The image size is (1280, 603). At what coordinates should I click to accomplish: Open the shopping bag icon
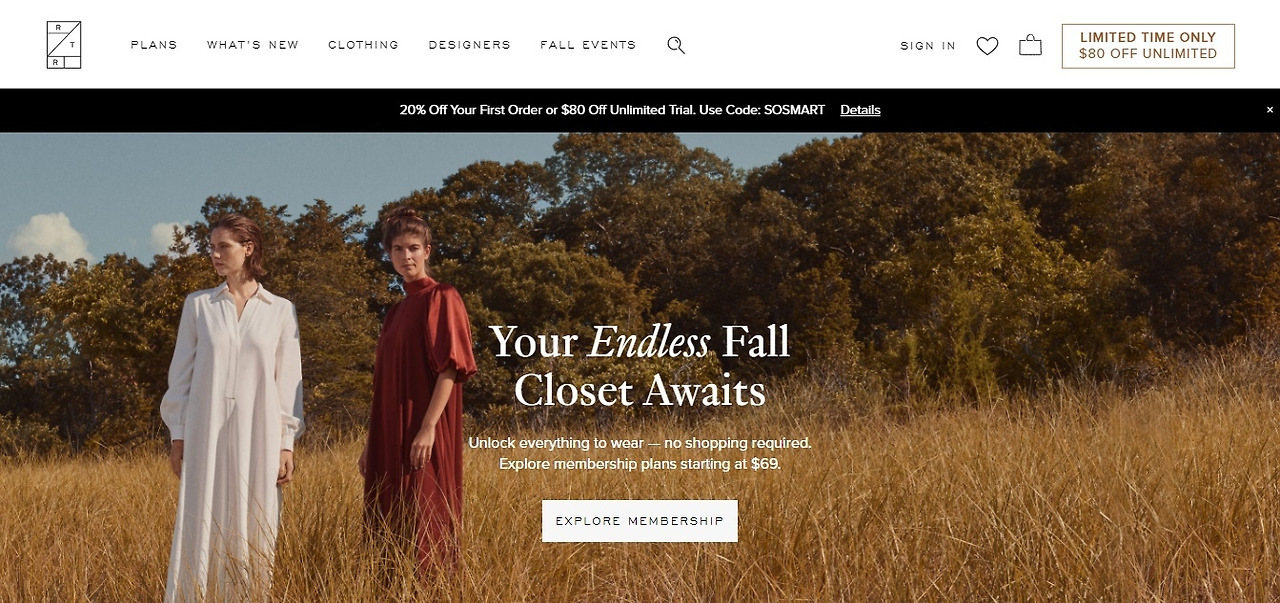(x=1030, y=45)
